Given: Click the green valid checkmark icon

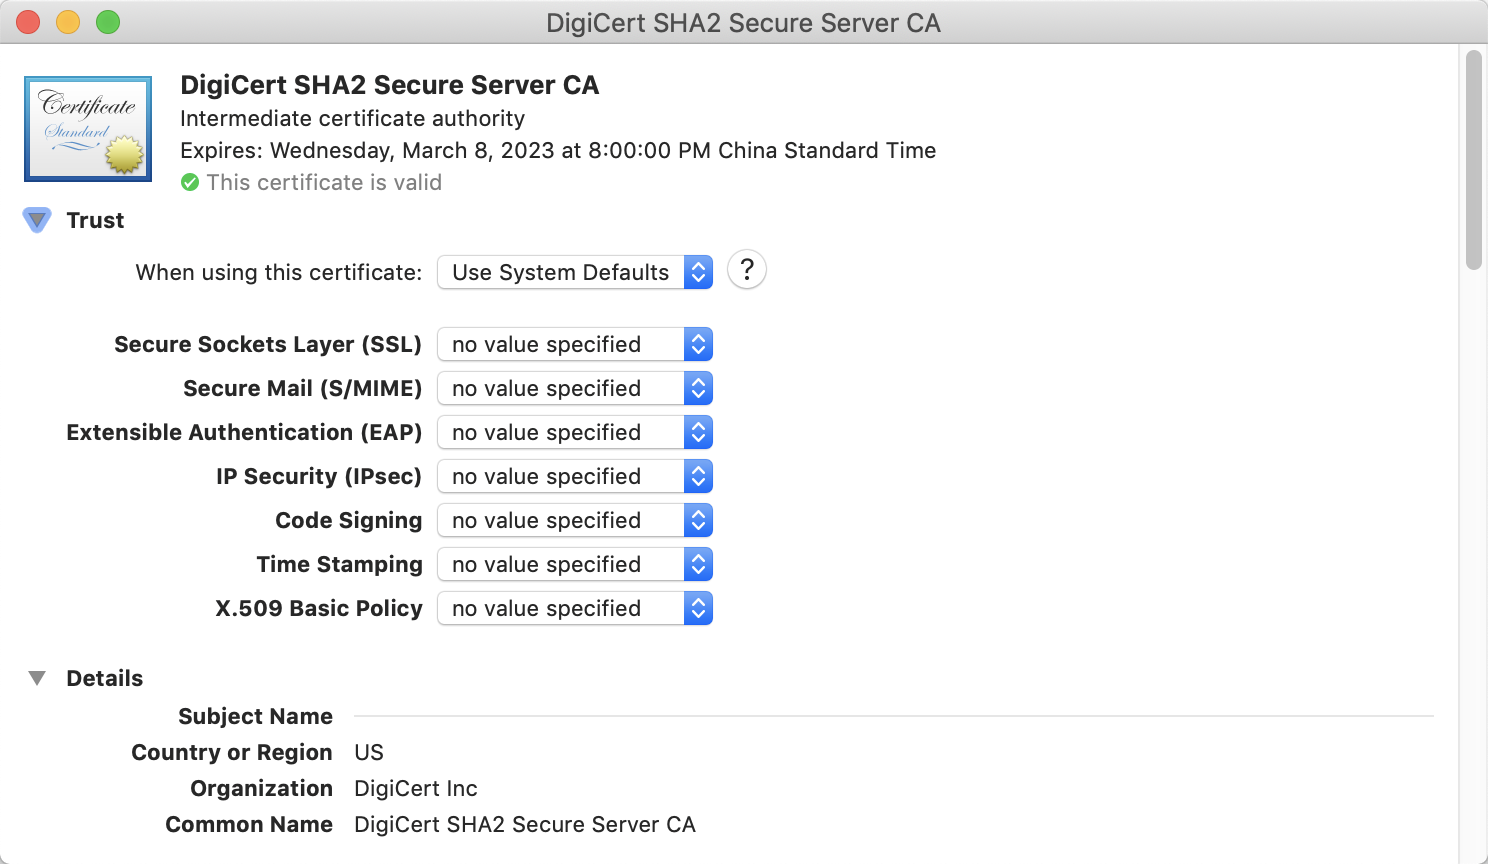Looking at the screenshot, I should (x=190, y=183).
